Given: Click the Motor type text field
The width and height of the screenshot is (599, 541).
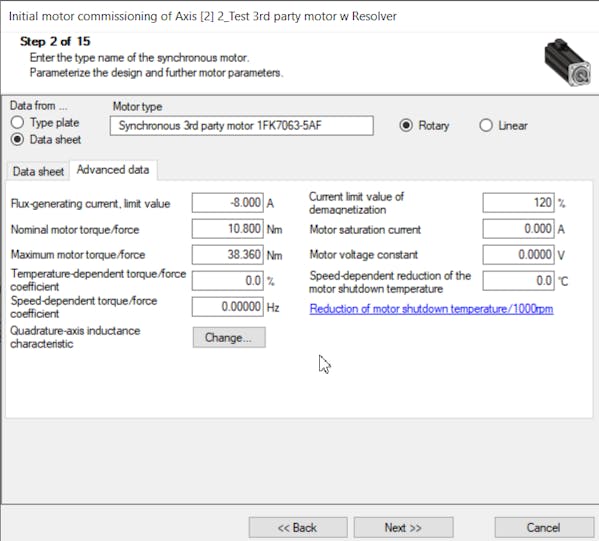Looking at the screenshot, I should [x=241, y=126].
